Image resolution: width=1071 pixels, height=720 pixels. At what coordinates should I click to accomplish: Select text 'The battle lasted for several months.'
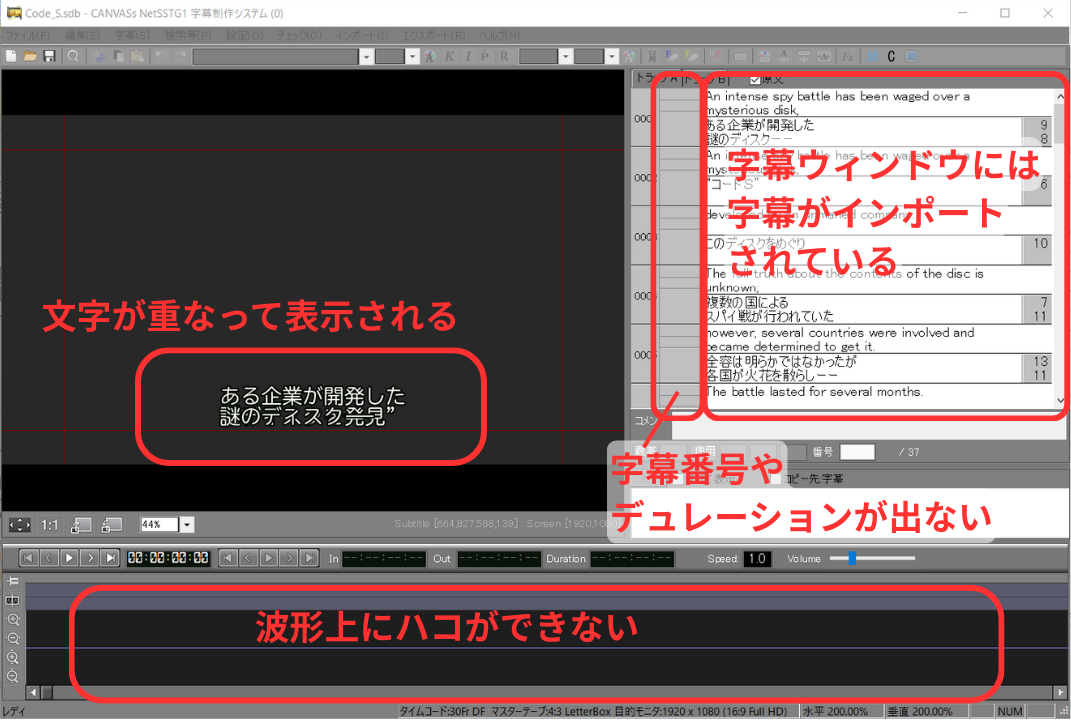tap(814, 391)
